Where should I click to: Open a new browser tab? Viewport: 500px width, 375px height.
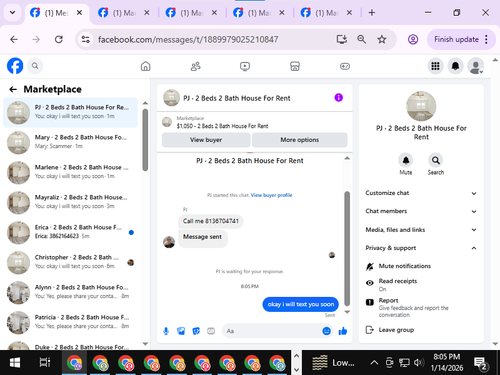pyautogui.click(x=372, y=13)
